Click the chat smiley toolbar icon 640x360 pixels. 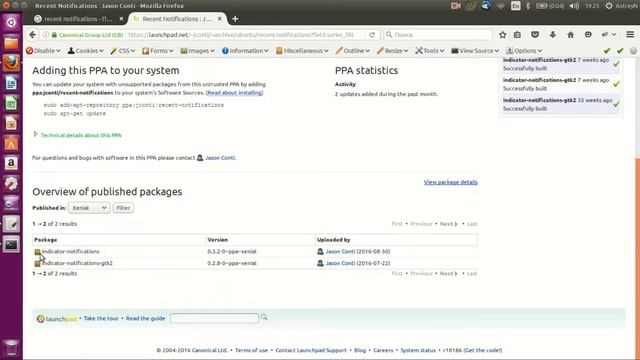[588, 35]
